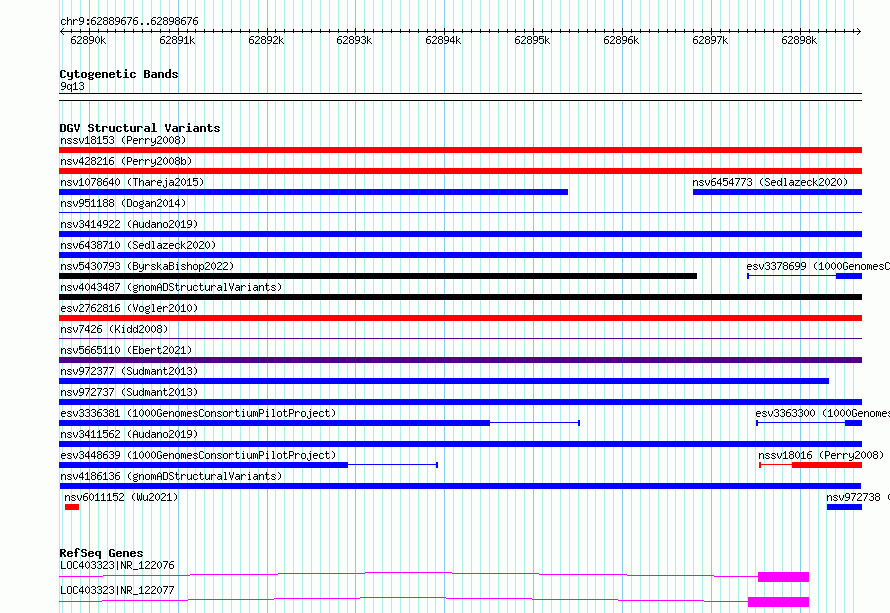
Task: Click the 62893k ruler position
Action: click(354, 40)
